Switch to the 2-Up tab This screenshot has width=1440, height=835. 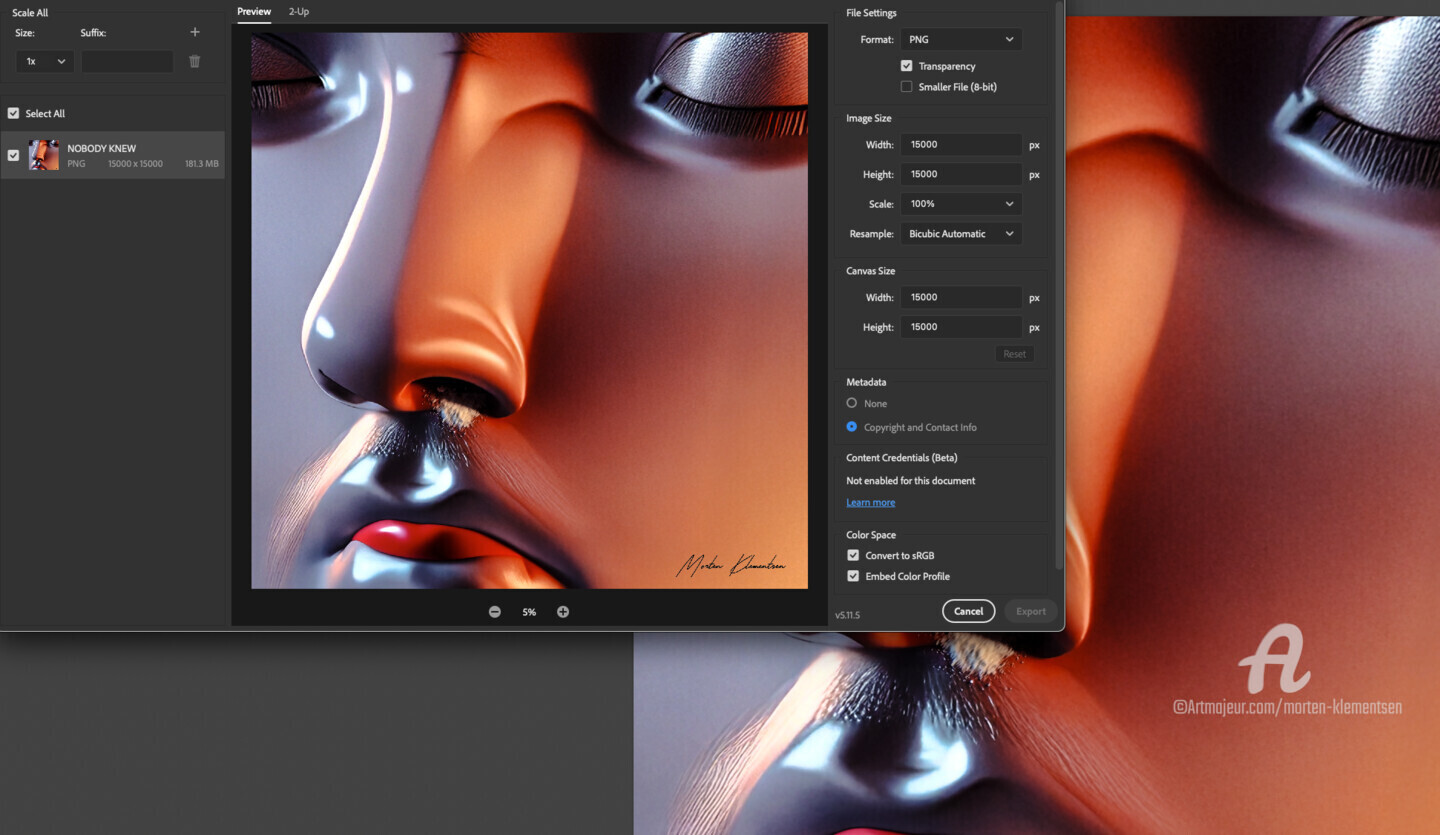[299, 12]
